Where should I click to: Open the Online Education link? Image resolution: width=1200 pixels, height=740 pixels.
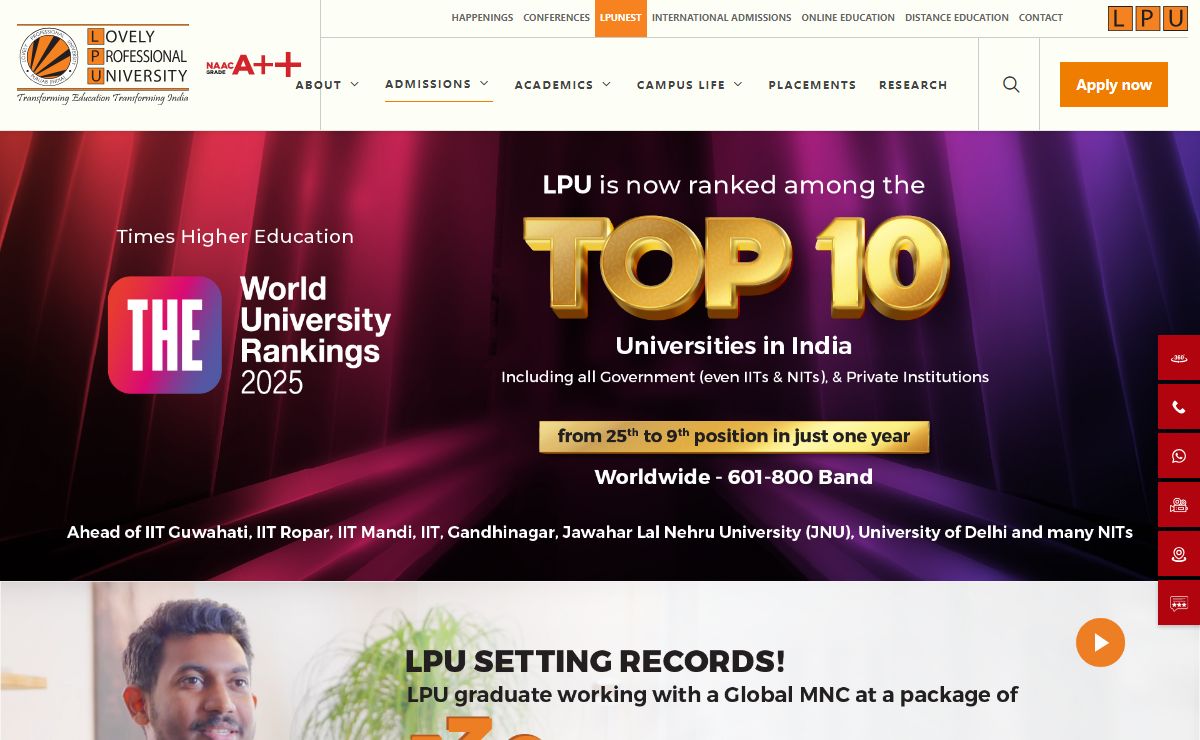click(848, 18)
